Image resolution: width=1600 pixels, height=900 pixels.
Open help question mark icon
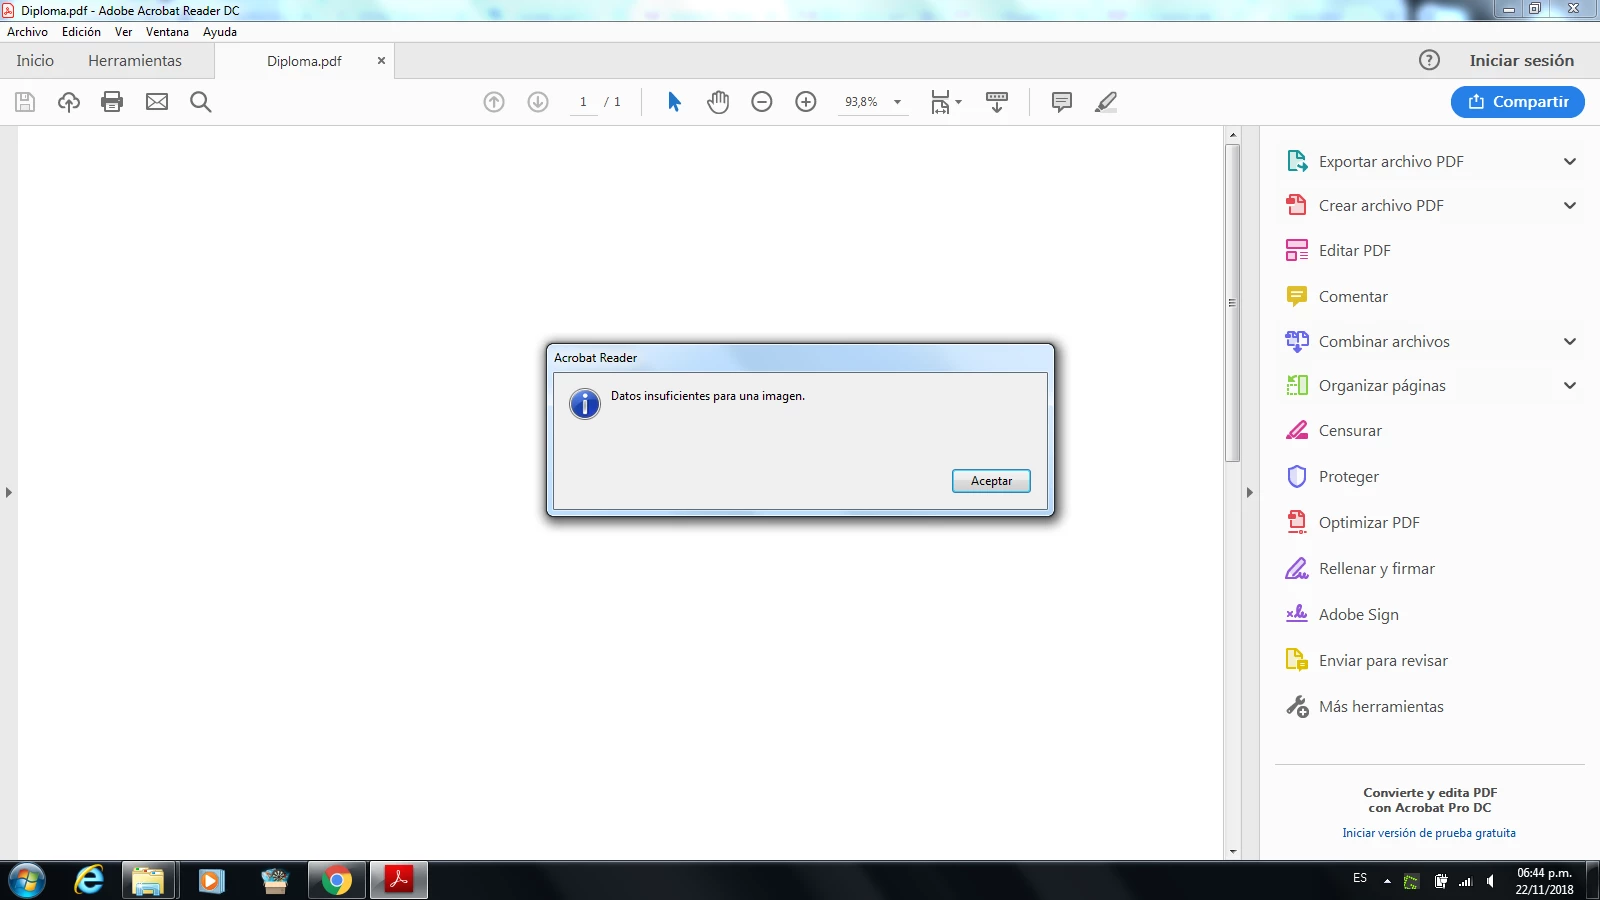1430,60
